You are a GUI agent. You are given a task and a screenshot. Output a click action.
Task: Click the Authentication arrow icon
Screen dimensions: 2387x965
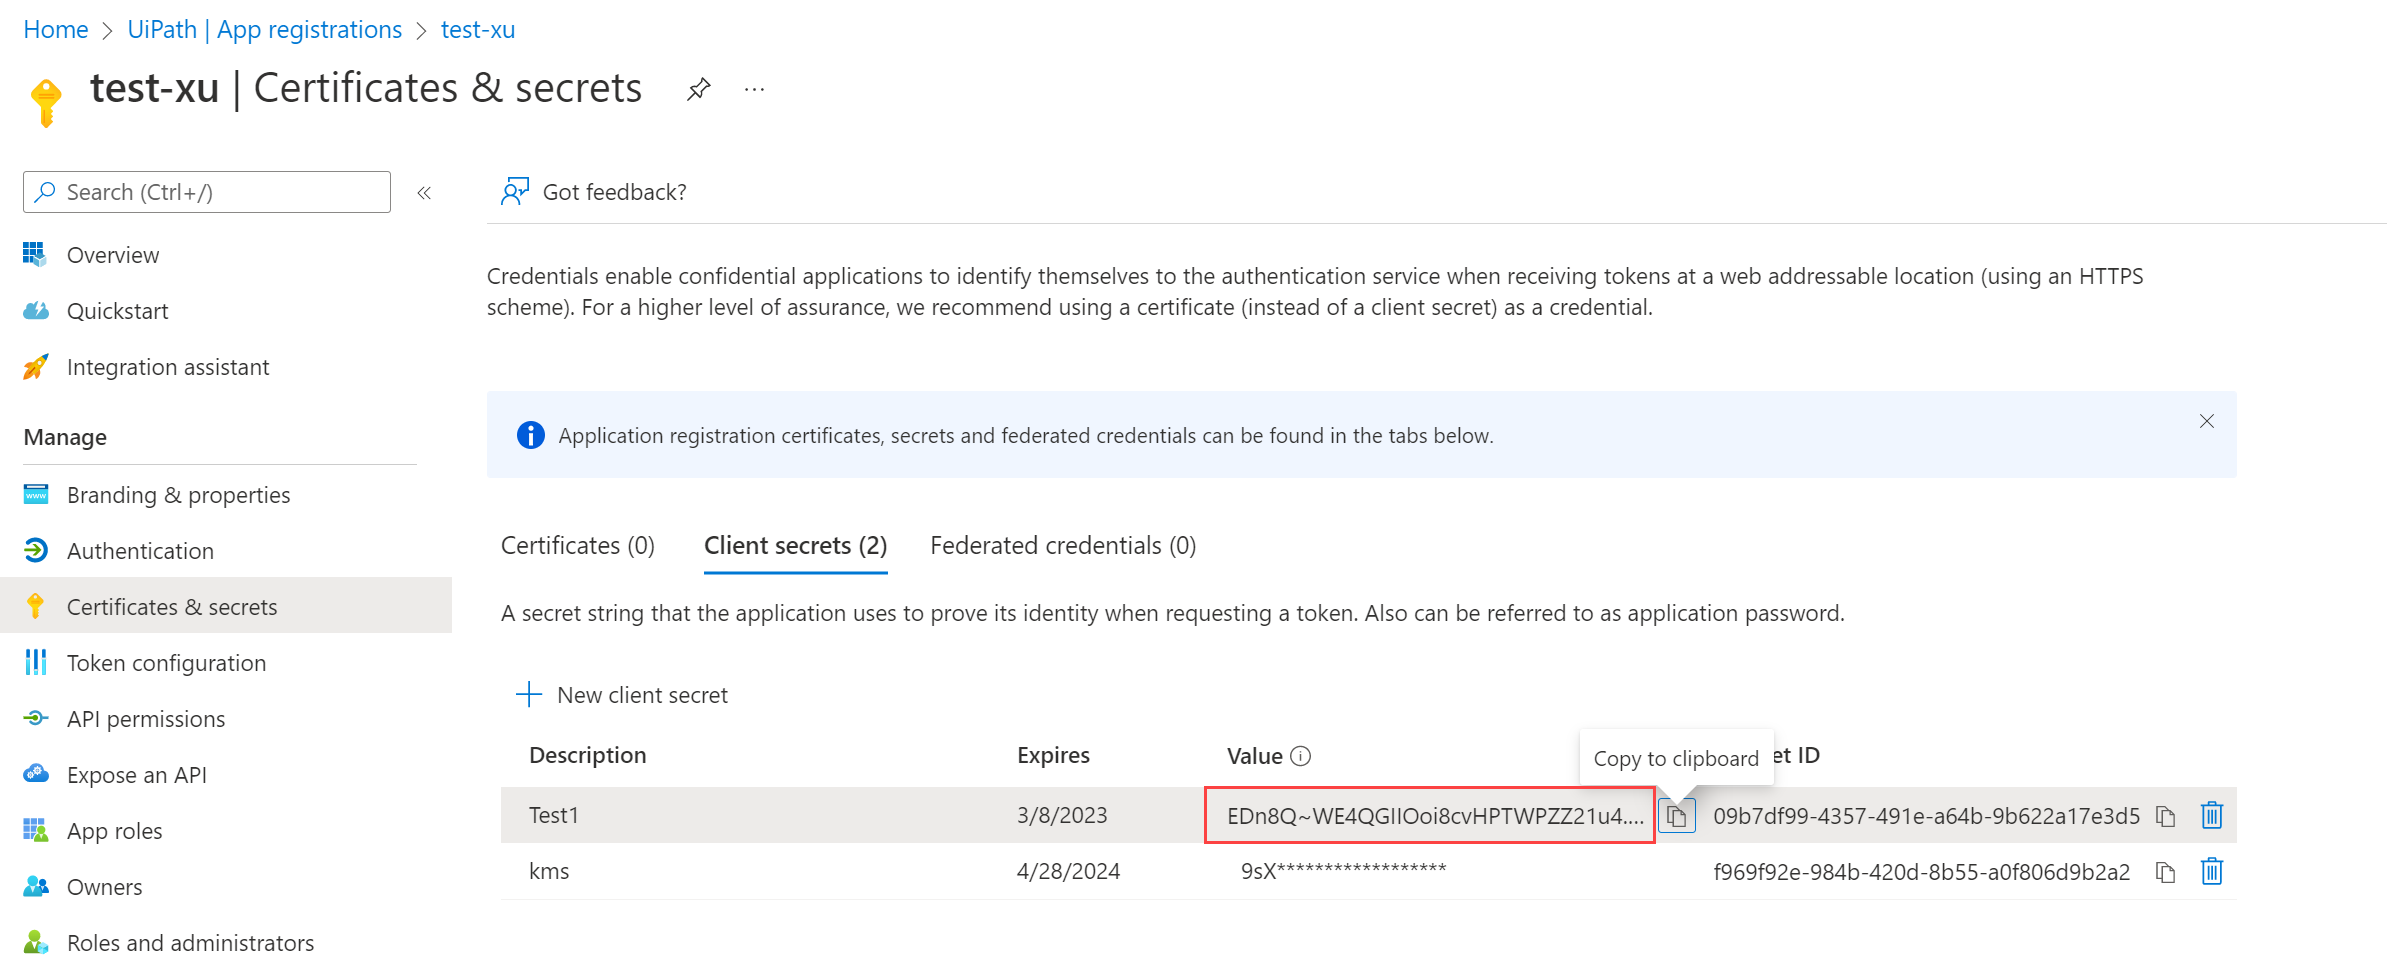[x=36, y=550]
